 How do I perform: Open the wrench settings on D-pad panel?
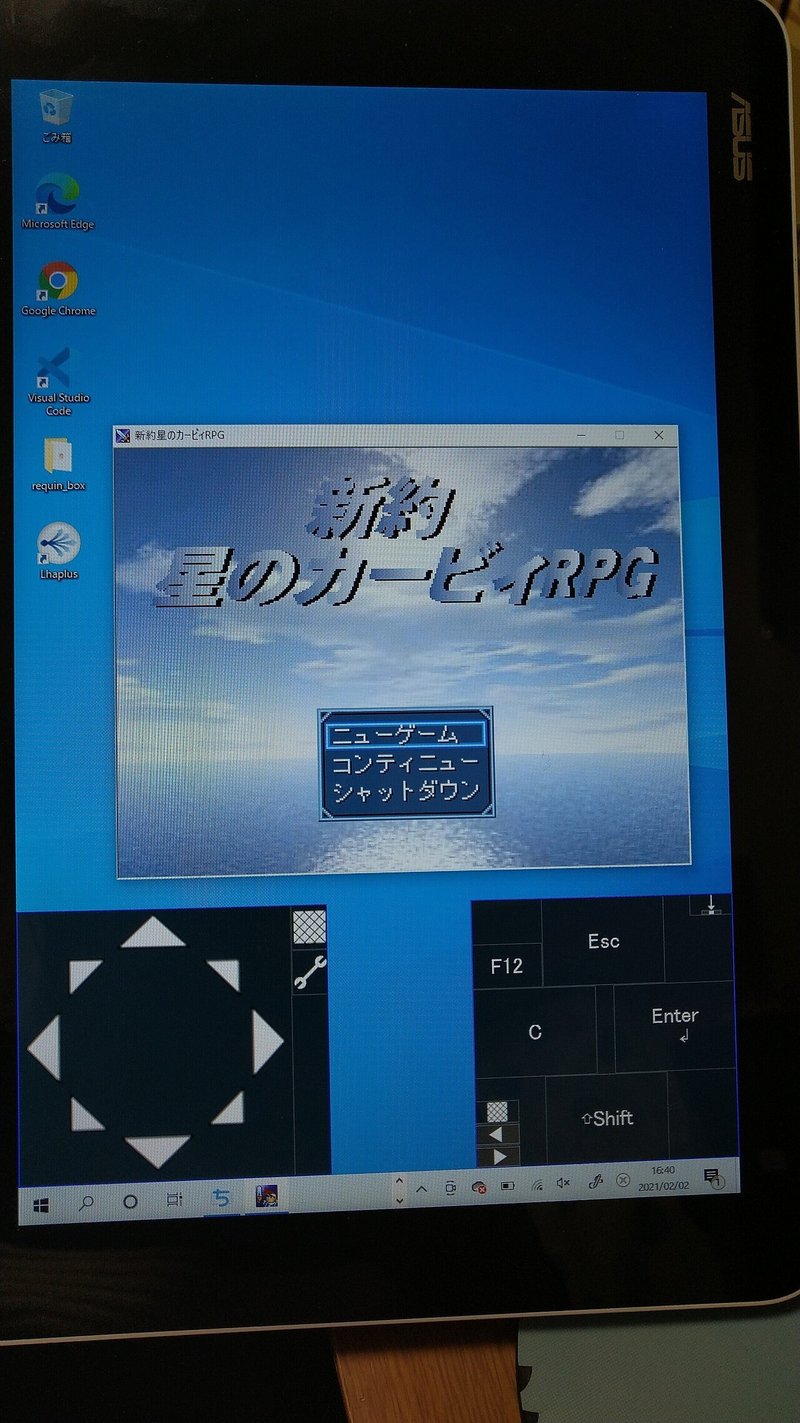coord(310,973)
